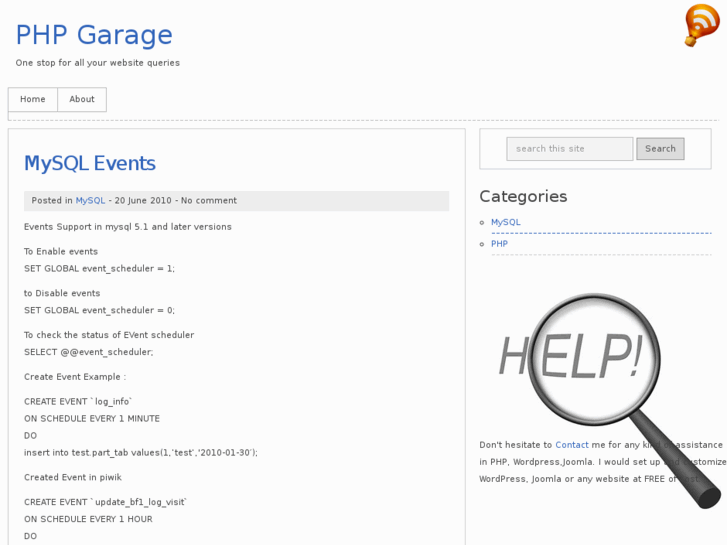Open the No comment link
The width and height of the screenshot is (727, 545).
[209, 201]
